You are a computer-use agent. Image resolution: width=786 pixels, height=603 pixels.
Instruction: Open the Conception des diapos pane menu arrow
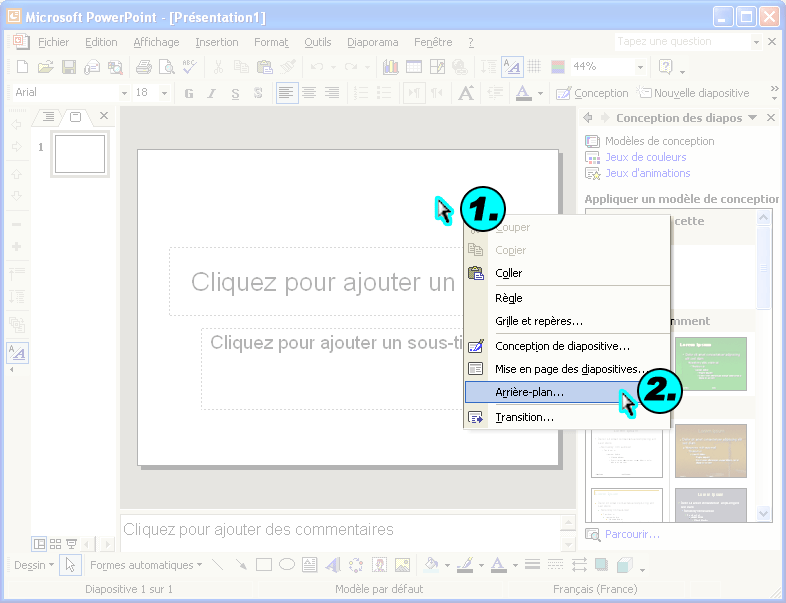pos(752,118)
